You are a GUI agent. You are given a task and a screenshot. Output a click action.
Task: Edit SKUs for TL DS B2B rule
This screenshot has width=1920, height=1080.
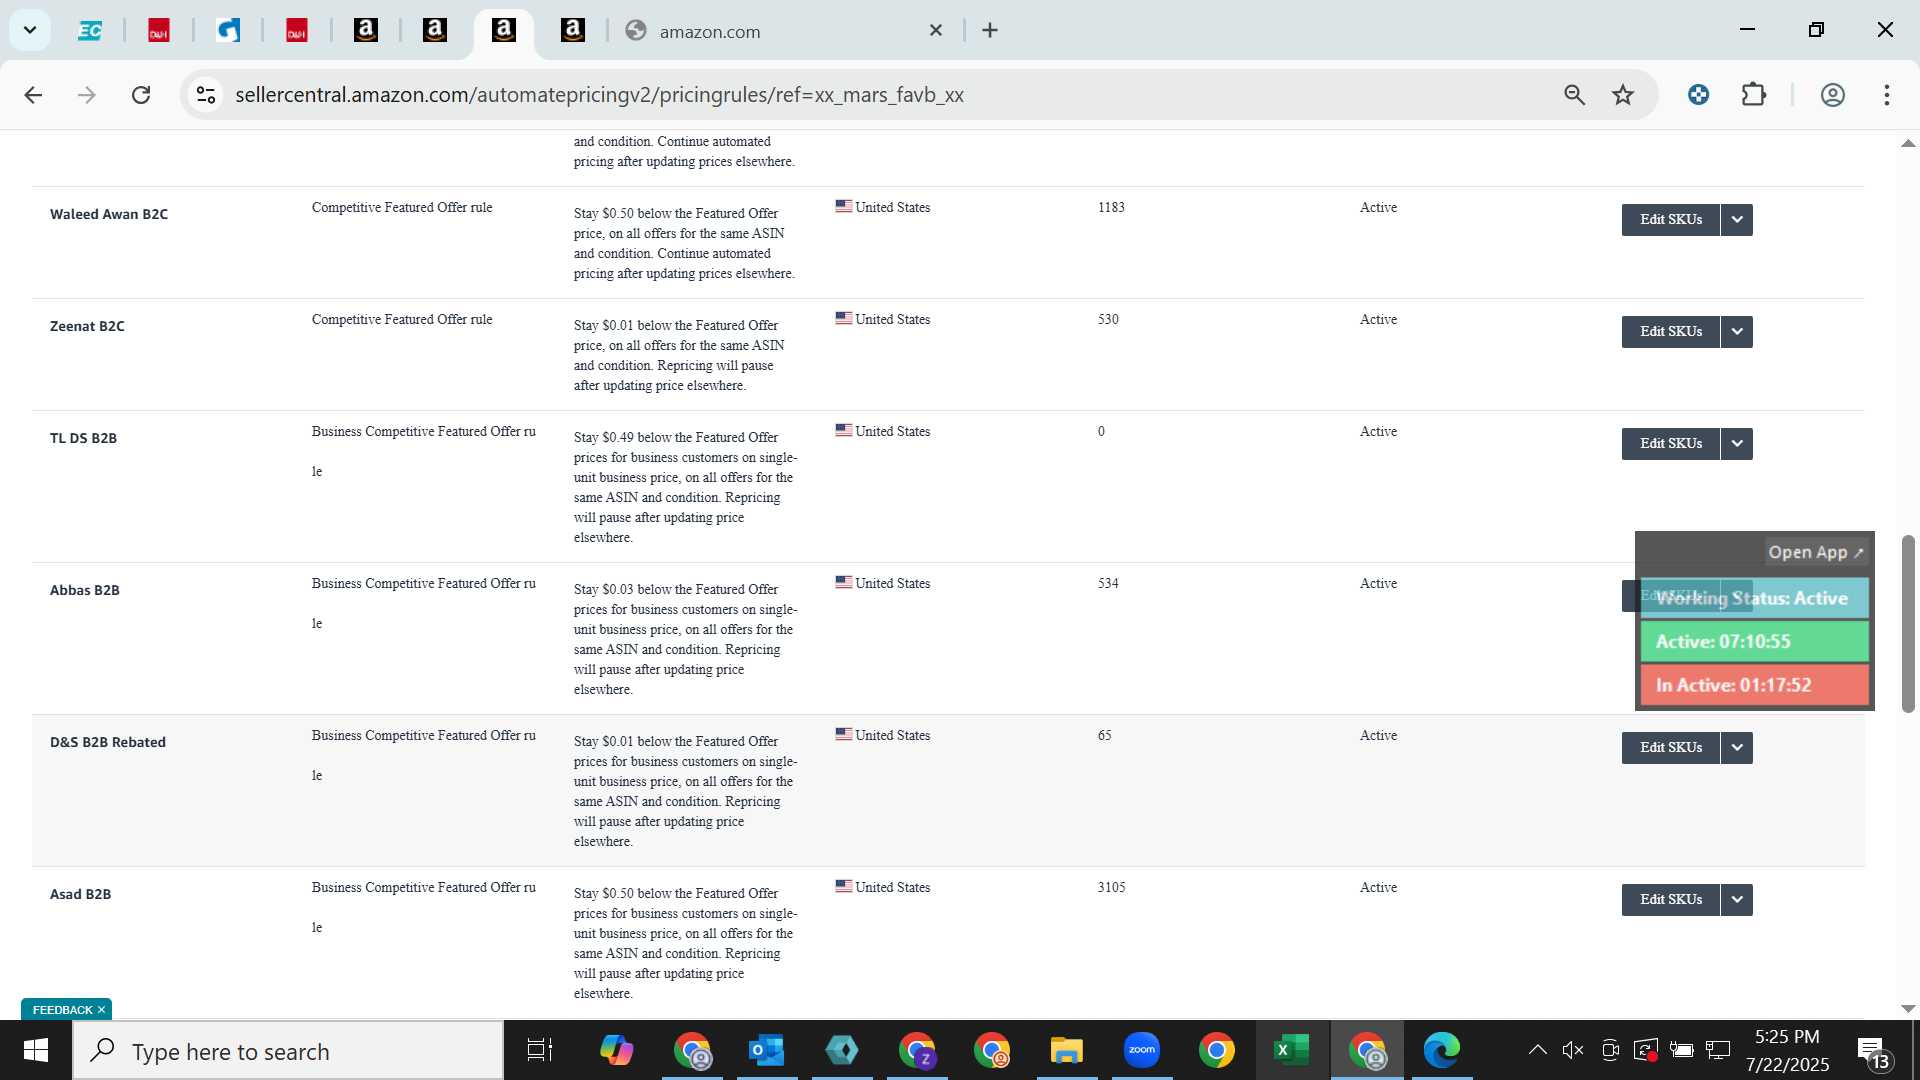click(1670, 444)
